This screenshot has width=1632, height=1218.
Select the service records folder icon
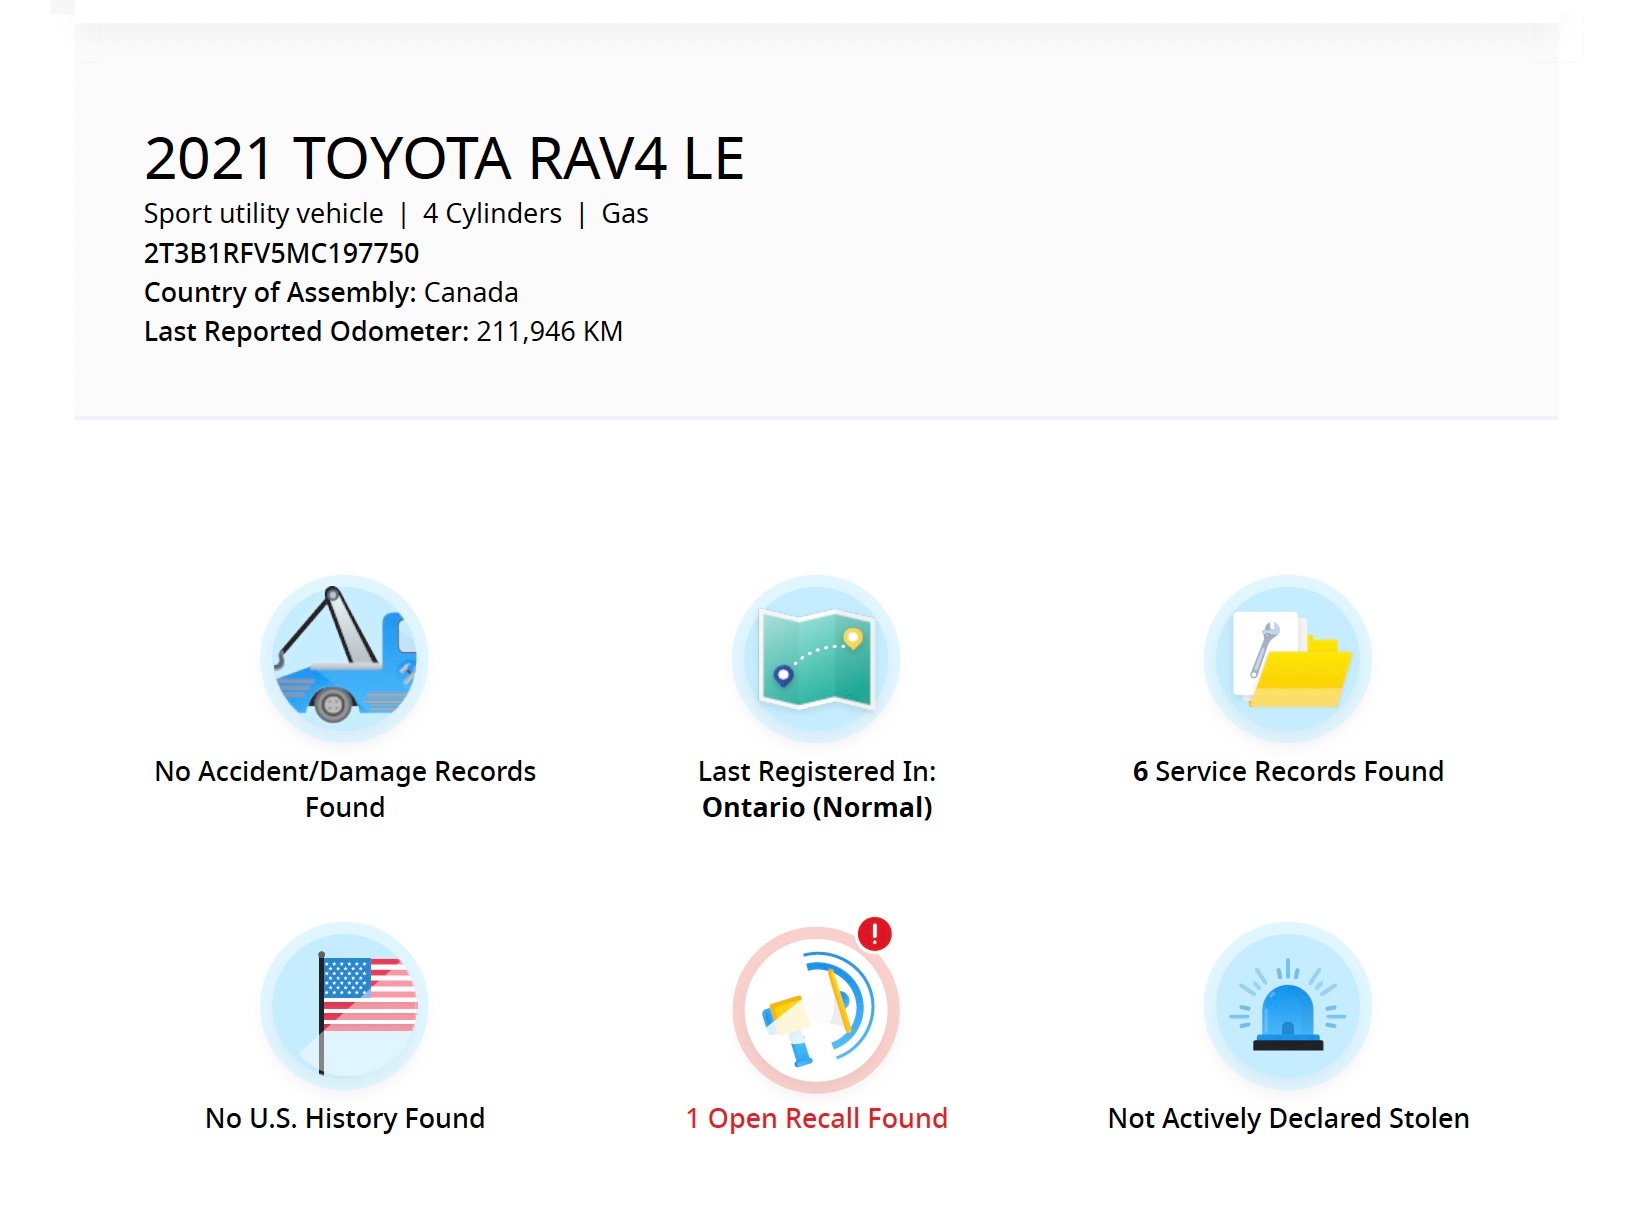point(1288,659)
